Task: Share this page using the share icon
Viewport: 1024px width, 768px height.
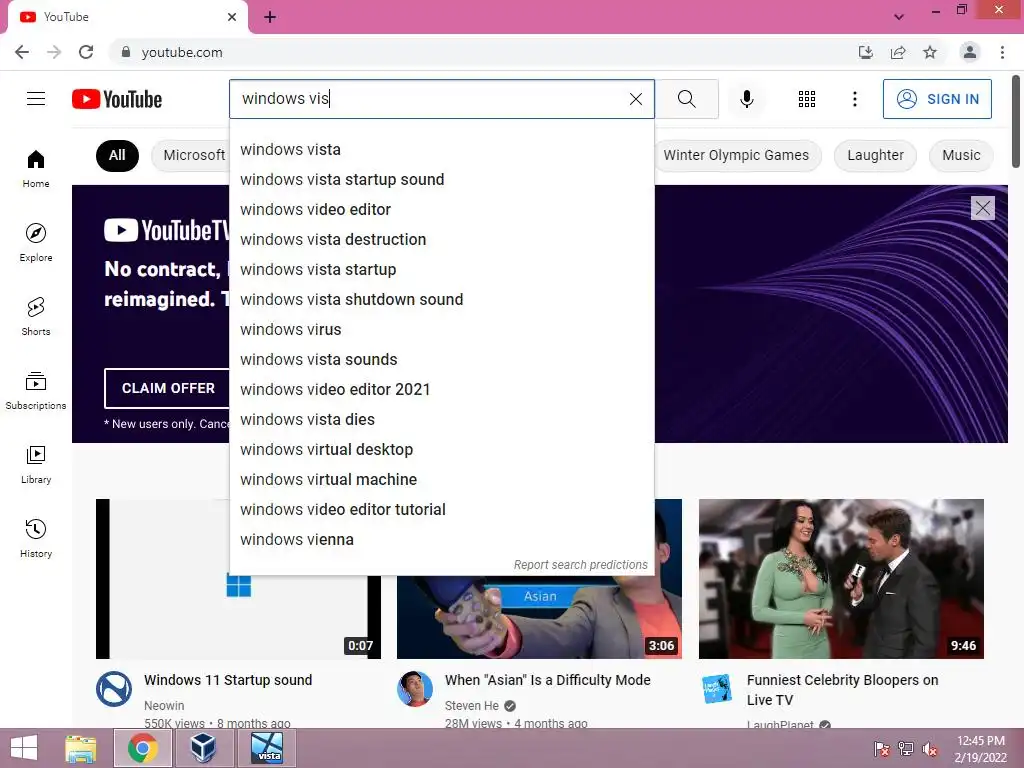Action: (x=898, y=52)
